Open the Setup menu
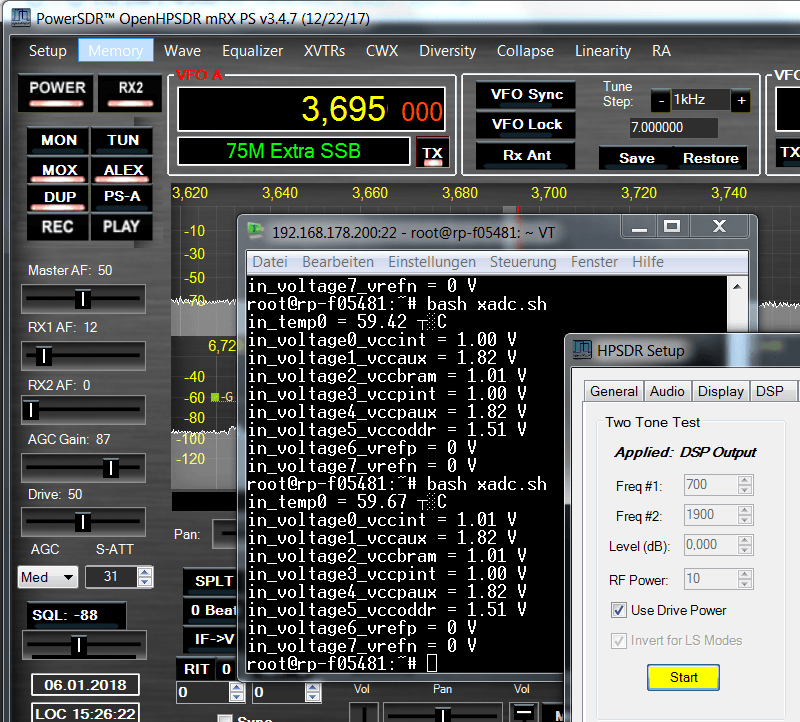 point(47,51)
